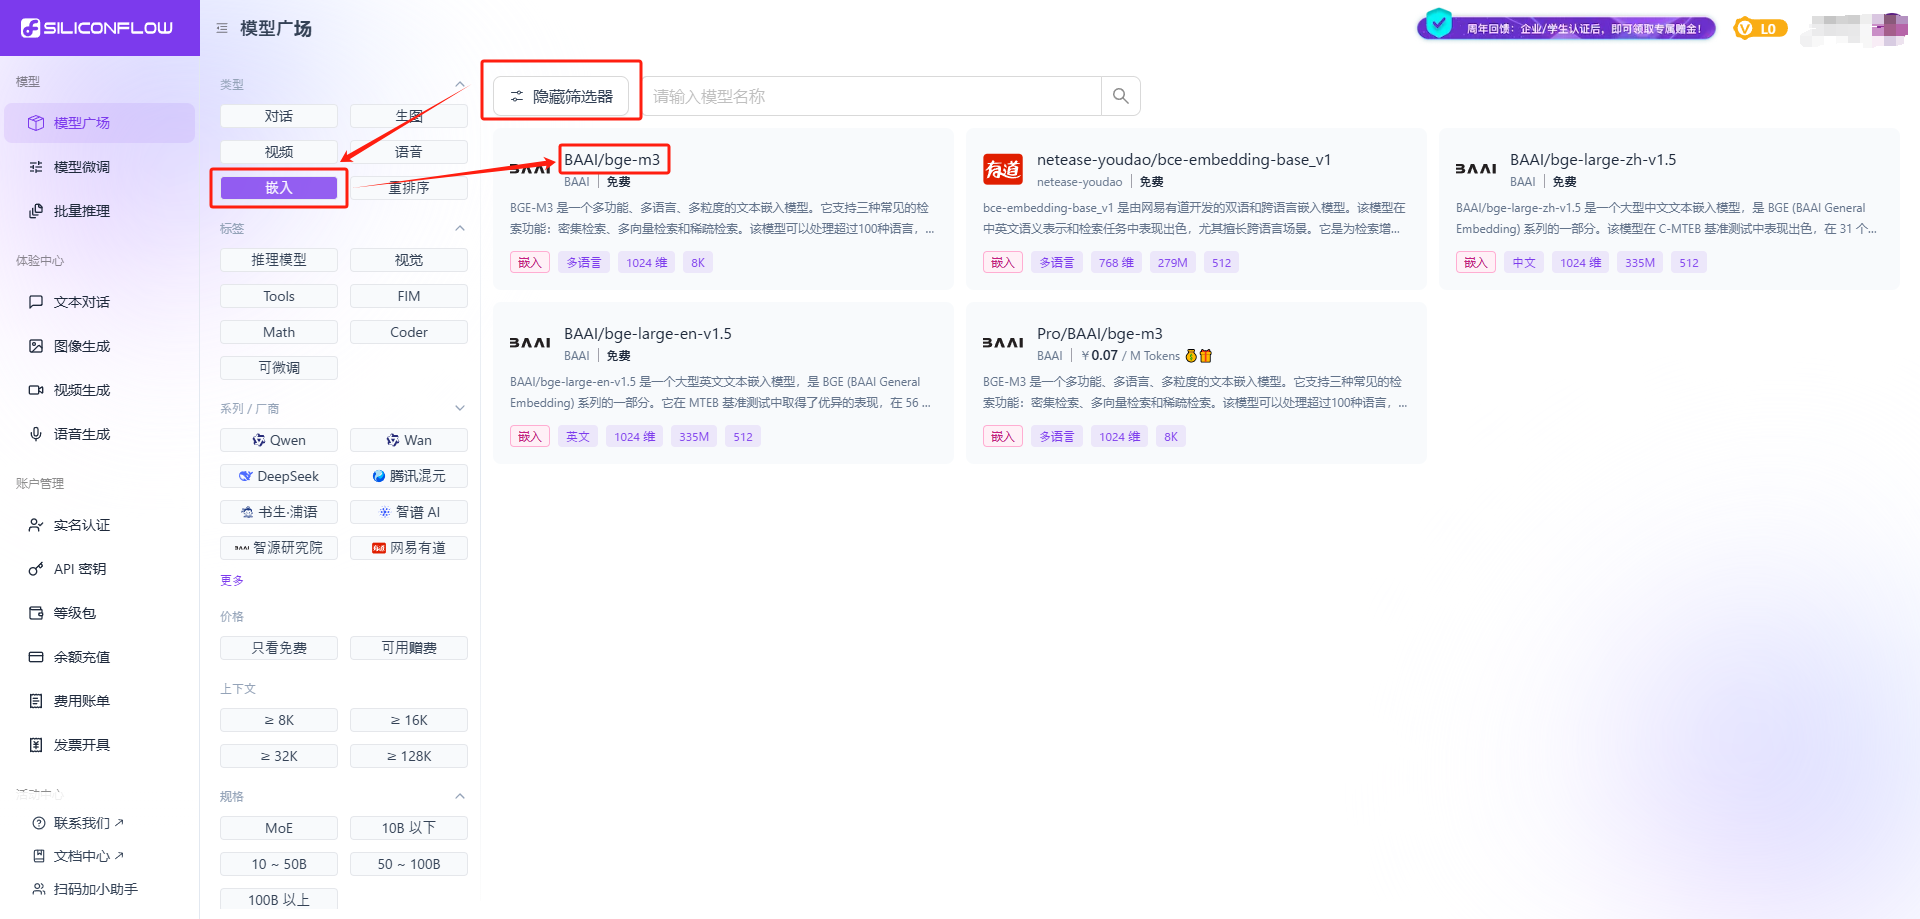Toggle the Math tag filter
This screenshot has width=1920, height=919.
(279, 332)
